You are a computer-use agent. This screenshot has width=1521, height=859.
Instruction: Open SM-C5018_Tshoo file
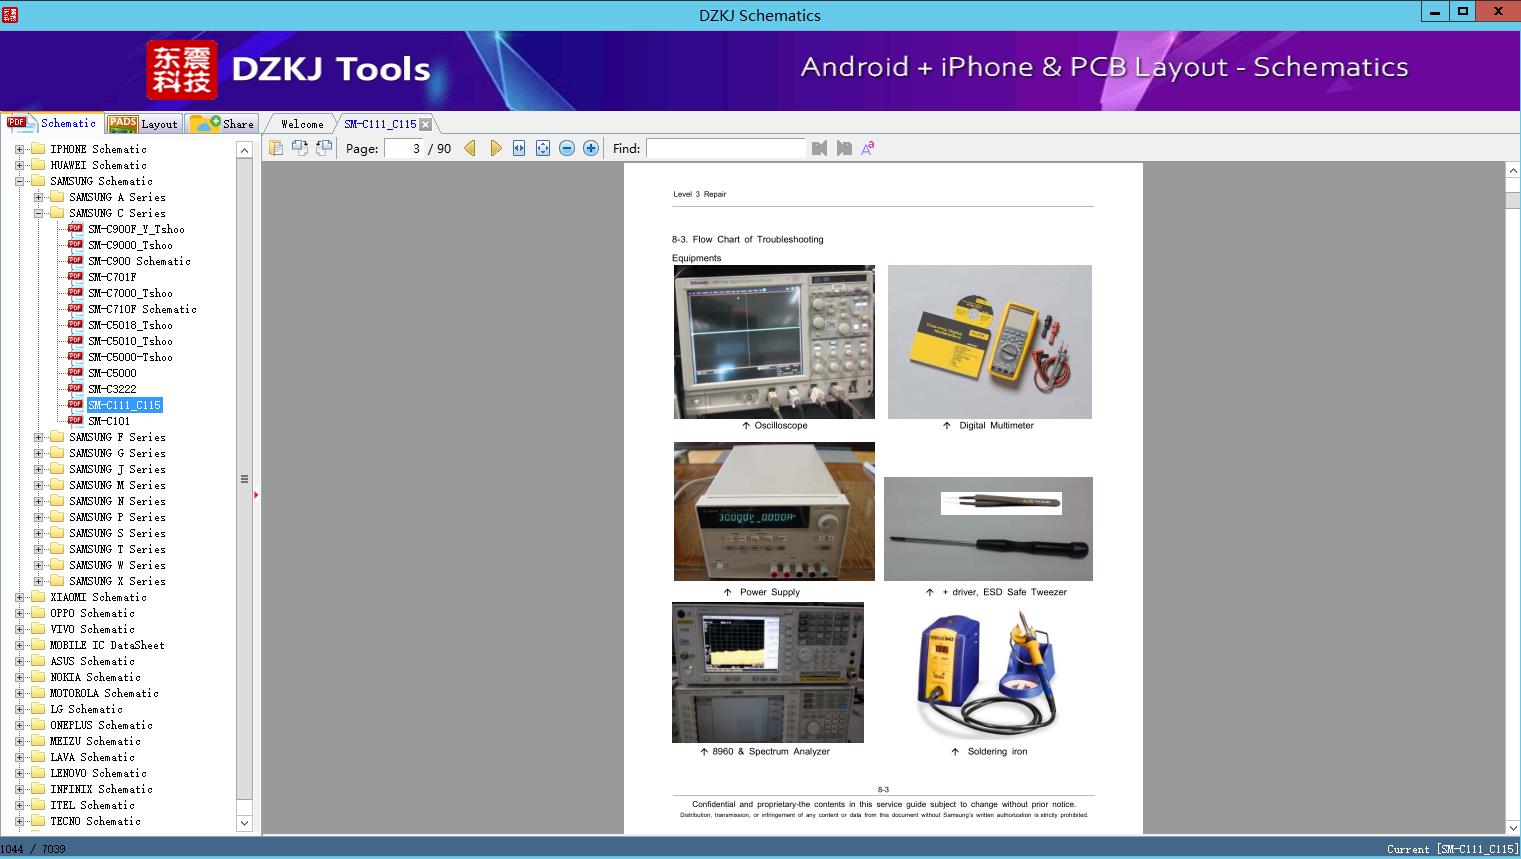[130, 325]
